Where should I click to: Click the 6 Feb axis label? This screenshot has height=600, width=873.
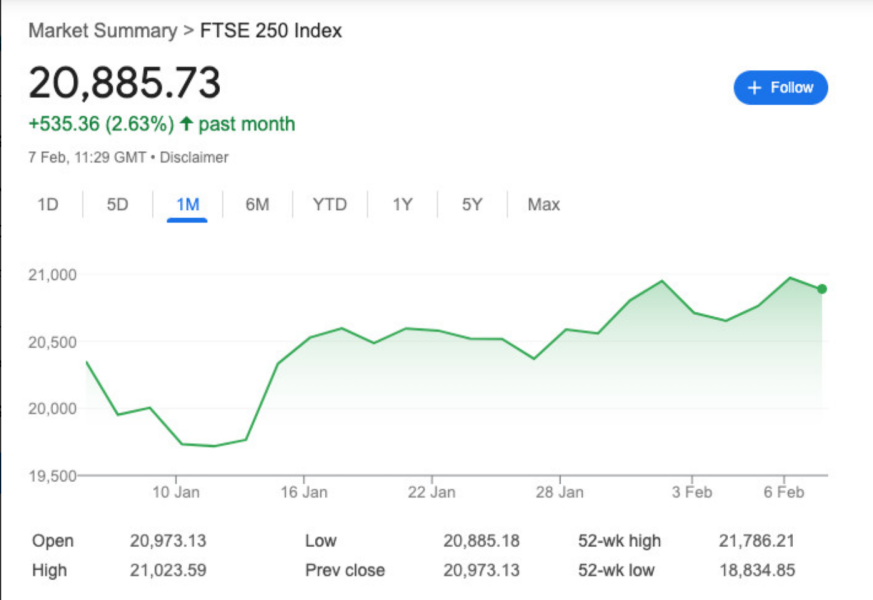tap(784, 492)
